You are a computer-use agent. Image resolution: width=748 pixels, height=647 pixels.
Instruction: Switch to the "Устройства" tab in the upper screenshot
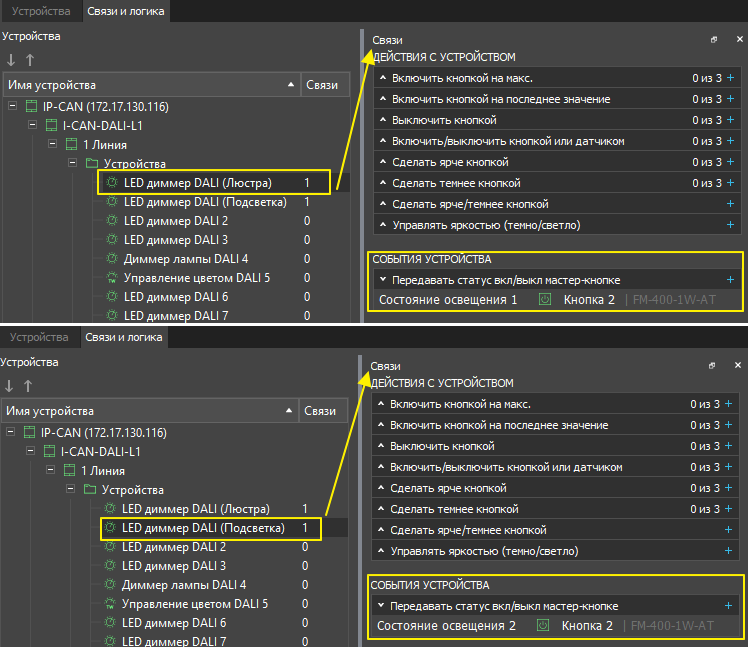[x=40, y=11]
